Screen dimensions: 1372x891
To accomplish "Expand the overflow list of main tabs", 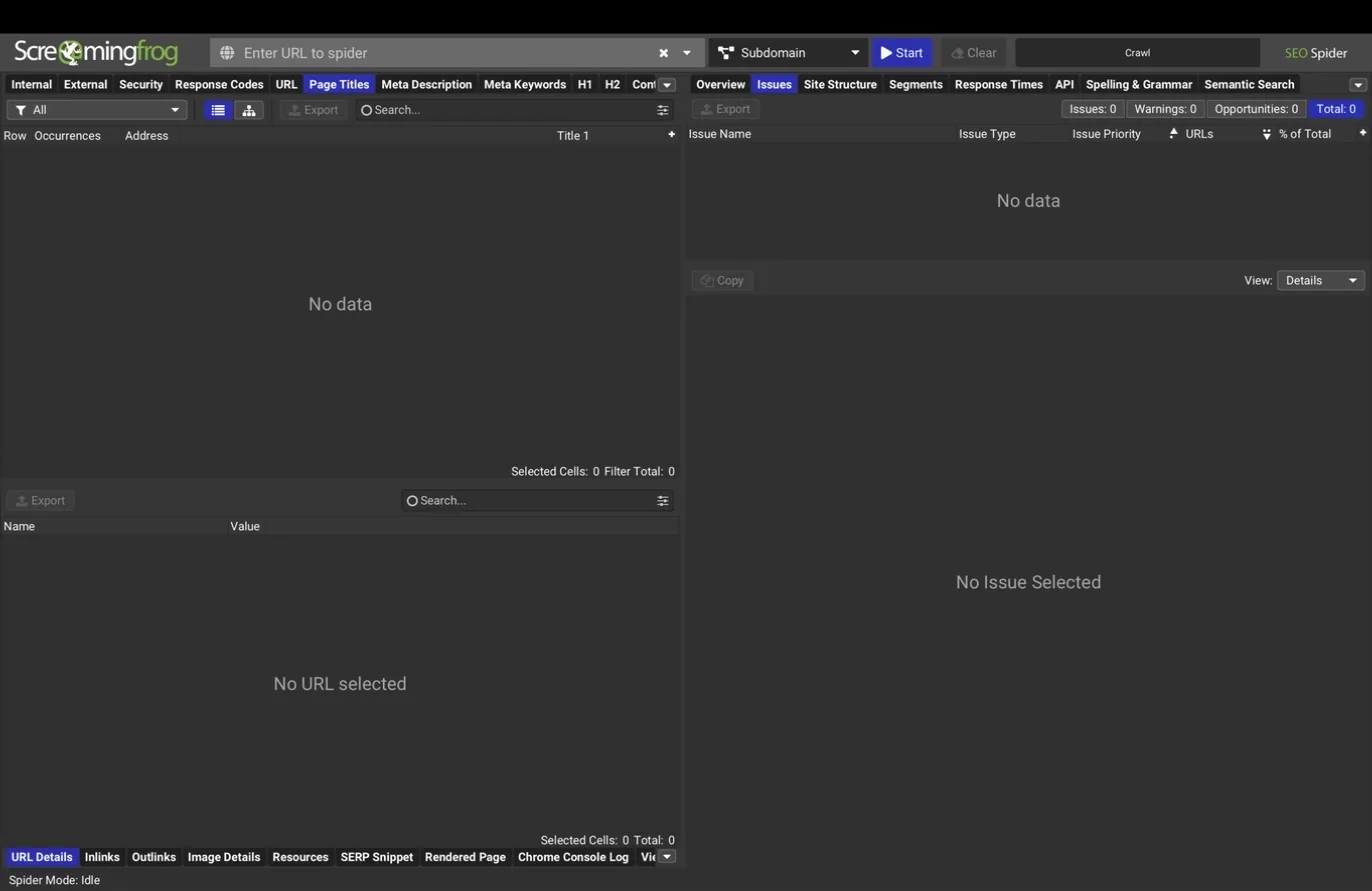I will (x=667, y=85).
